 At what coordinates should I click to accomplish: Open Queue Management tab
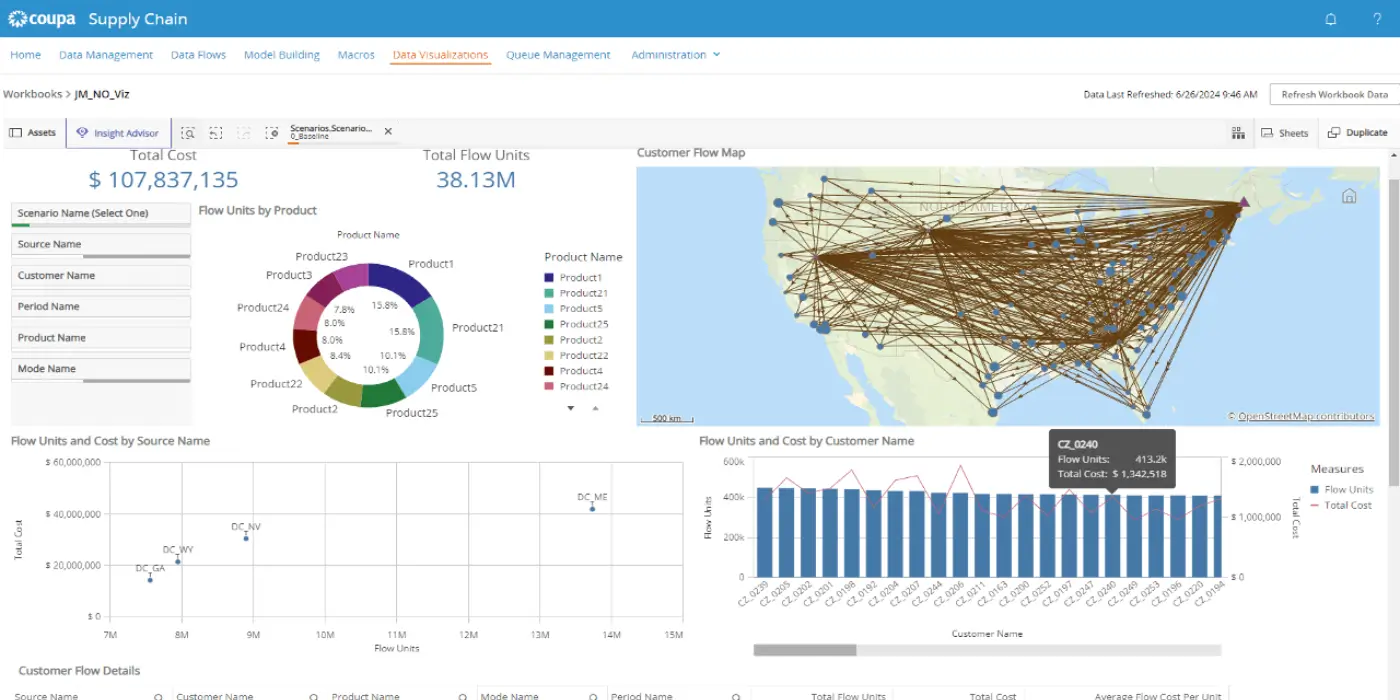[x=558, y=55]
